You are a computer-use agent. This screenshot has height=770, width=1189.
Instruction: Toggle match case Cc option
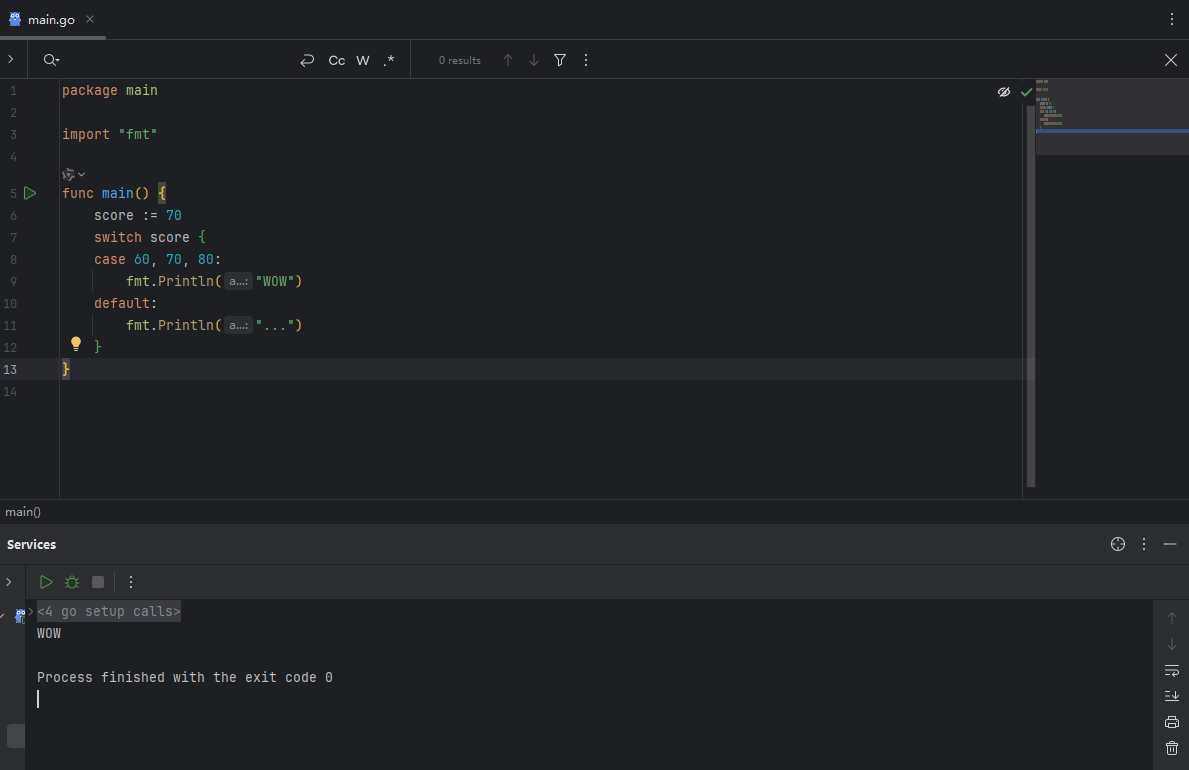pyautogui.click(x=337, y=60)
